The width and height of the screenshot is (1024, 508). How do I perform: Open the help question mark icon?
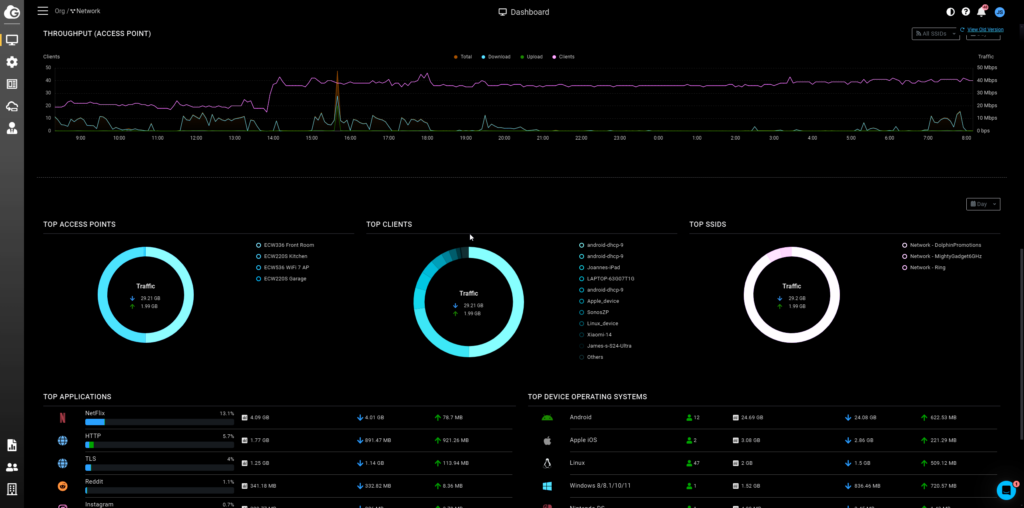(966, 12)
